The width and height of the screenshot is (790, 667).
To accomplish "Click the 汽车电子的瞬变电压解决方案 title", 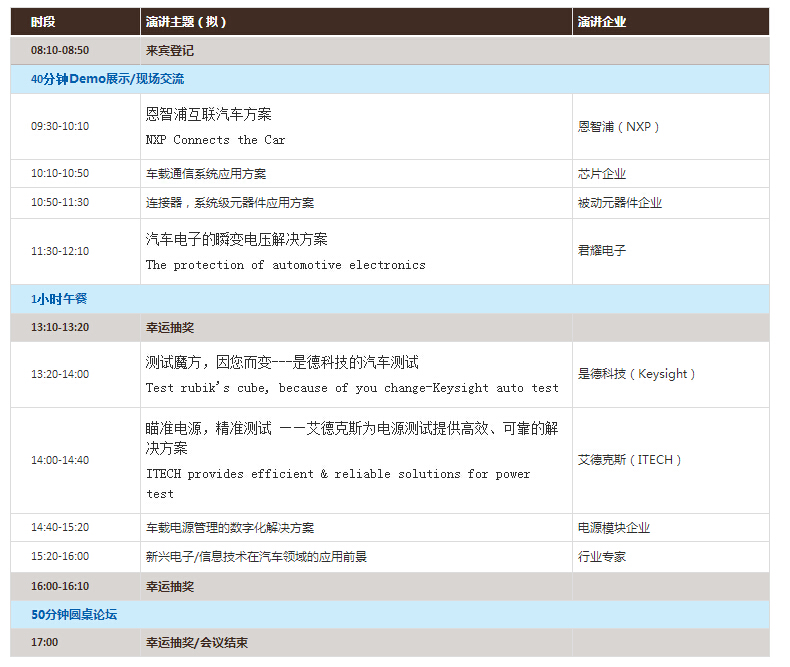I will [x=236, y=239].
